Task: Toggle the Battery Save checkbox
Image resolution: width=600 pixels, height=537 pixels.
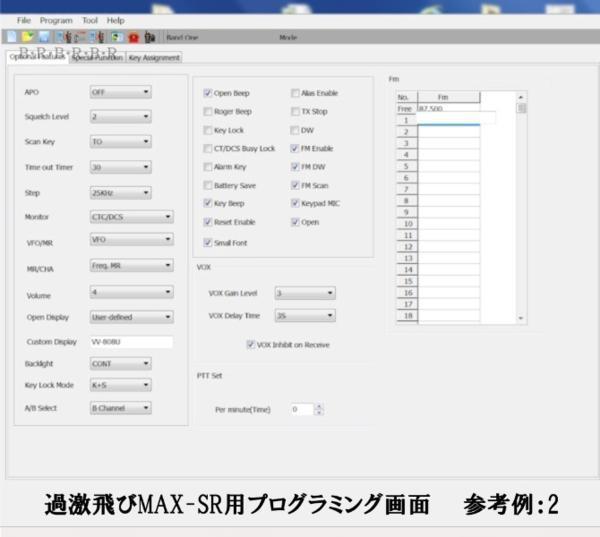Action: tap(208, 185)
